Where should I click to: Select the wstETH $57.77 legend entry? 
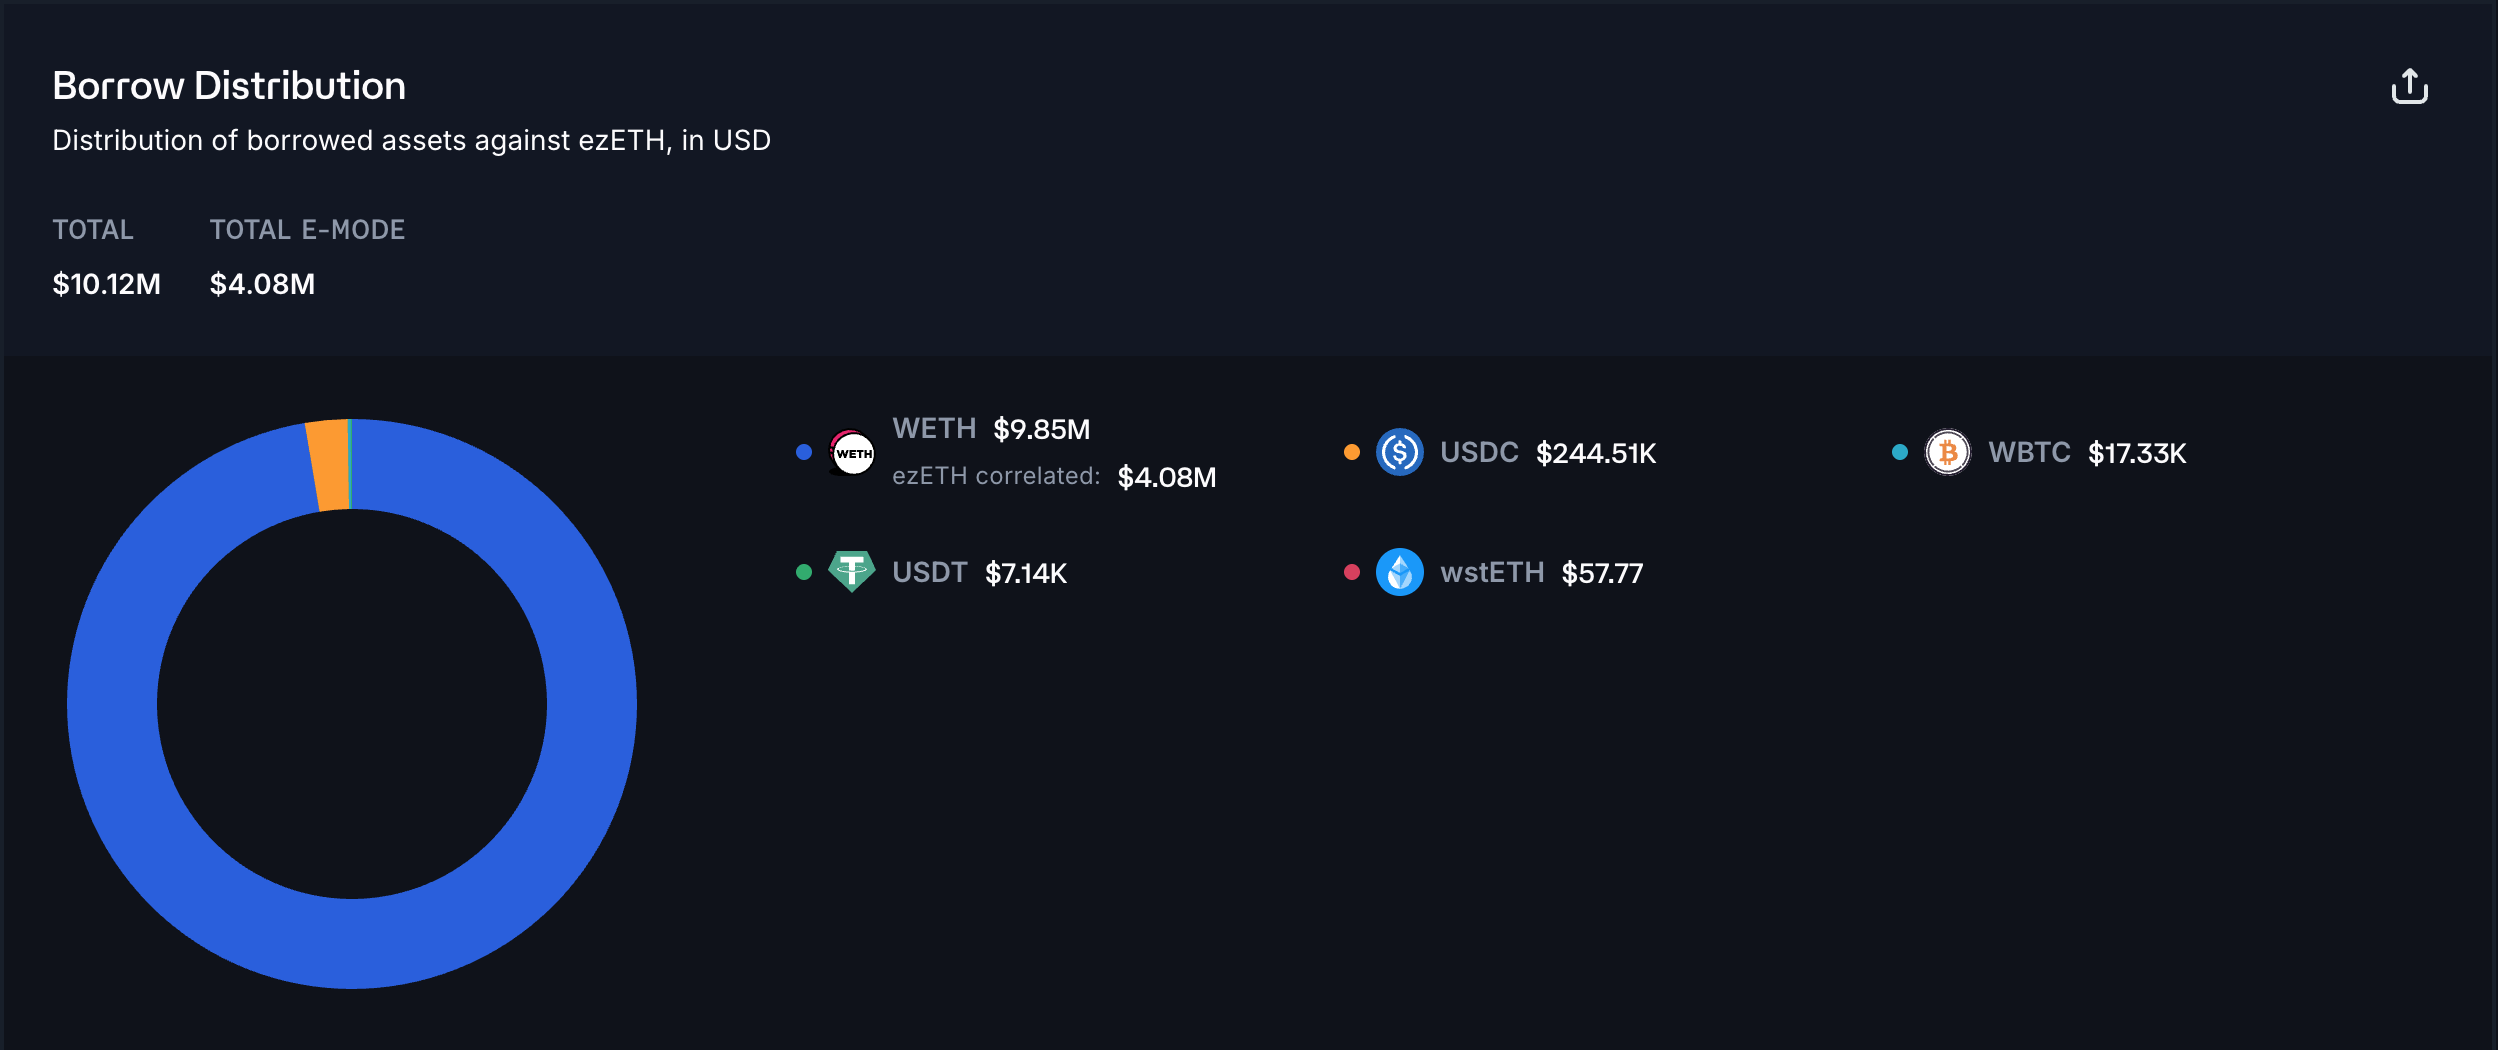point(1541,573)
